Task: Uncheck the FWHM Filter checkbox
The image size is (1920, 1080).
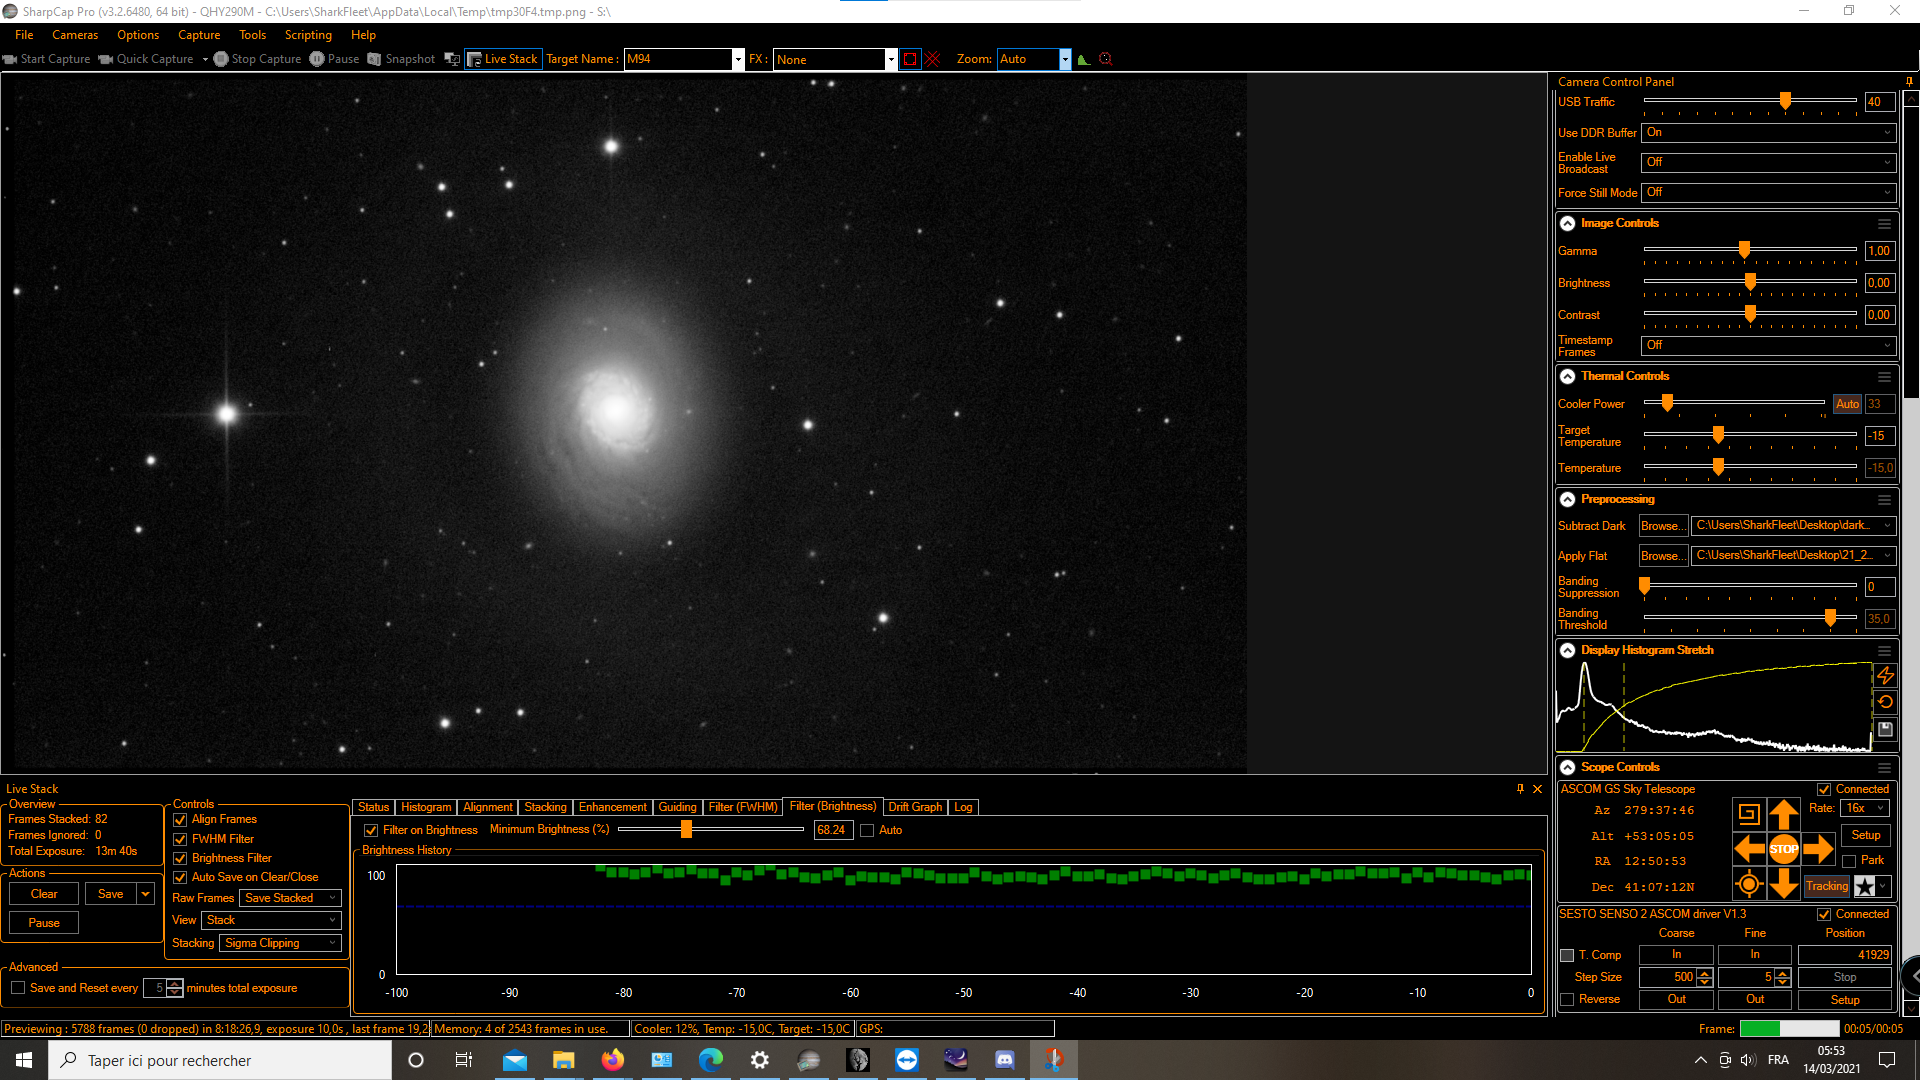Action: tap(180, 840)
